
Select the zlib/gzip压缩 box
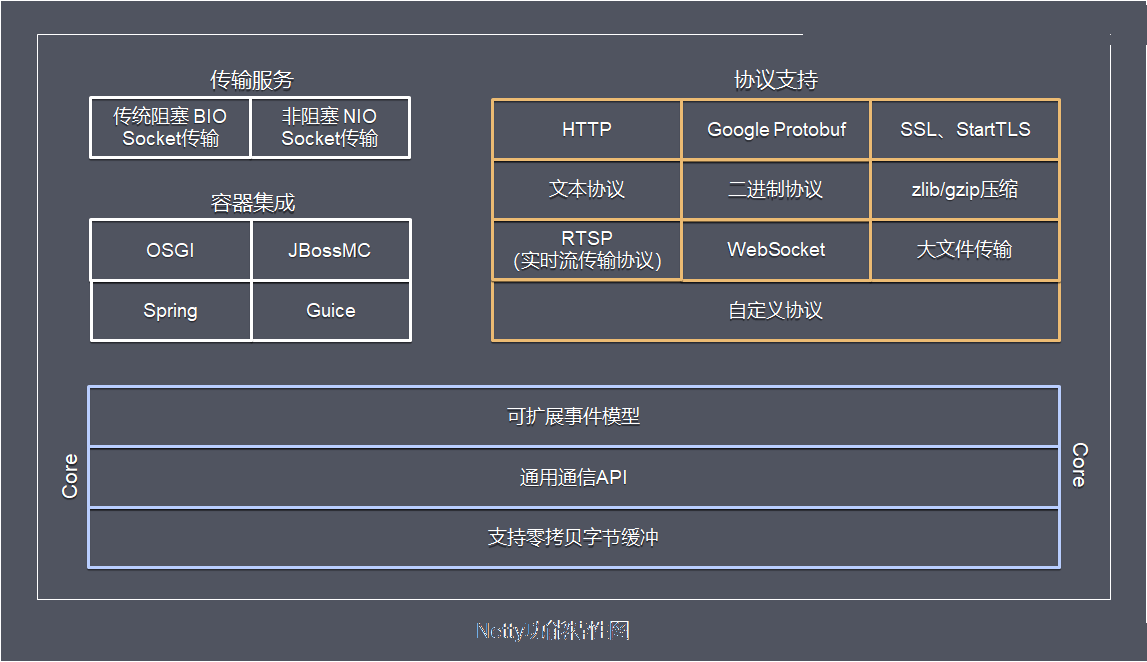[x=965, y=189]
